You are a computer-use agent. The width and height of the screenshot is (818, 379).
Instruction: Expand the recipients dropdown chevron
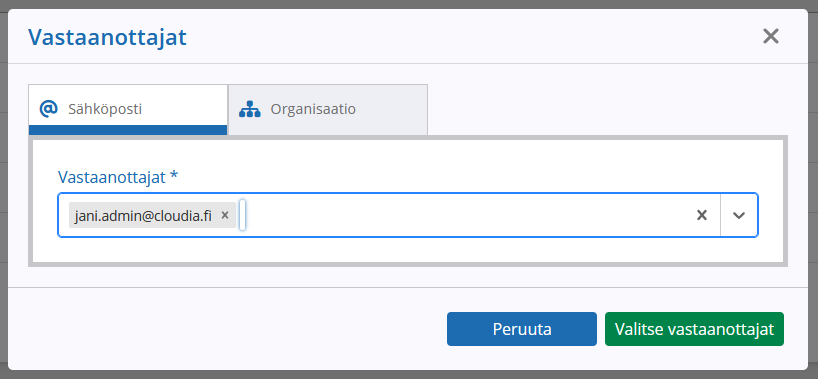[739, 215]
